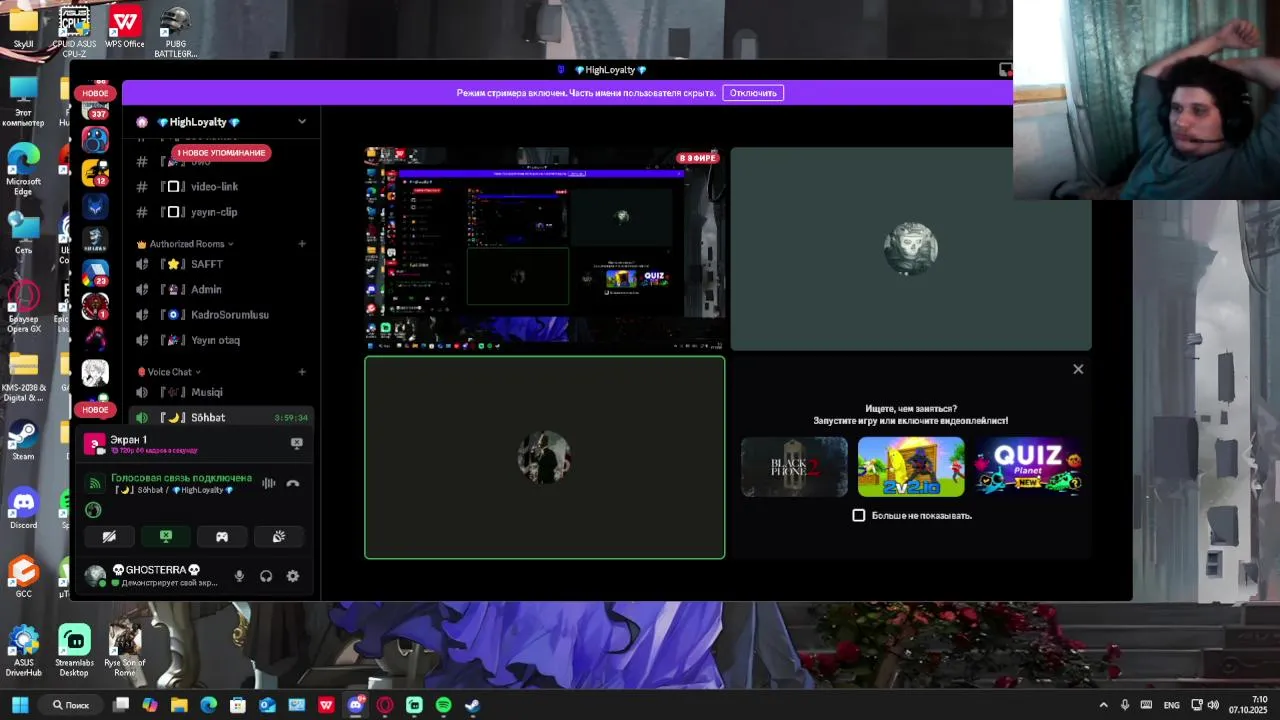Viewport: 1280px width, 720px height.
Task: Start an activity with the gamepad button
Action: point(222,537)
